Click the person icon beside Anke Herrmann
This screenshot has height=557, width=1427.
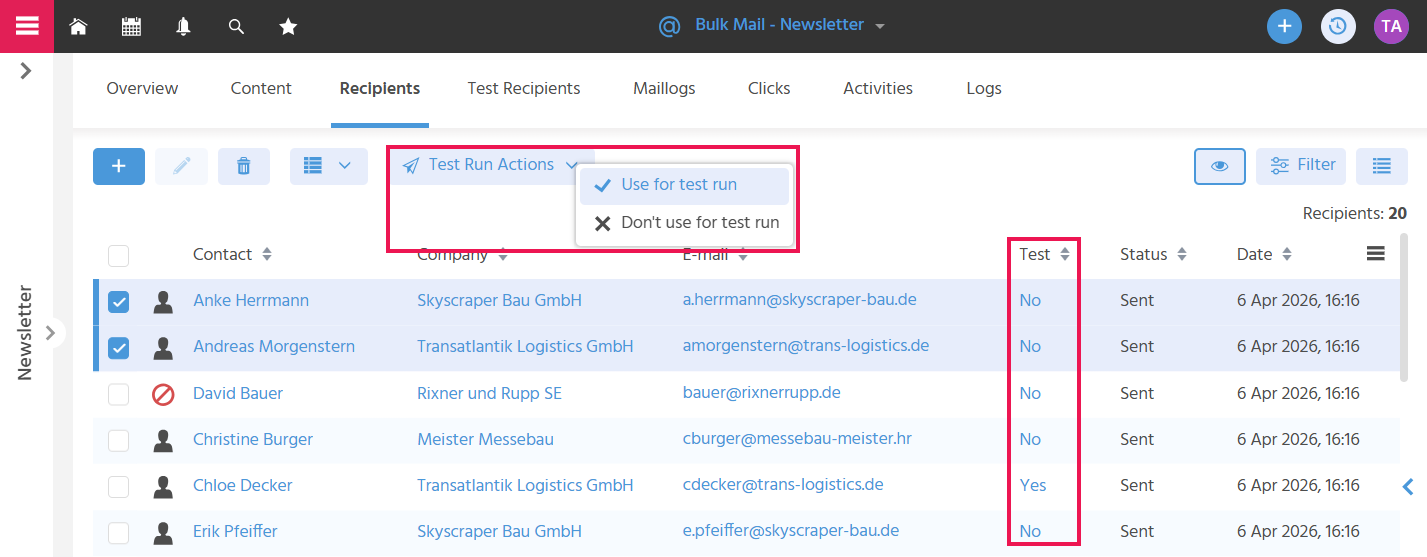pos(163,301)
